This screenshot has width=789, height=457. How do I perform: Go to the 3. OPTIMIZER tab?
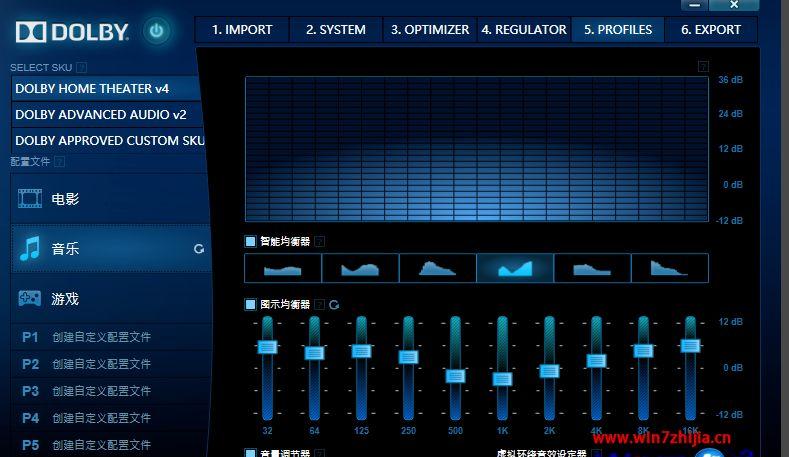[x=430, y=30]
